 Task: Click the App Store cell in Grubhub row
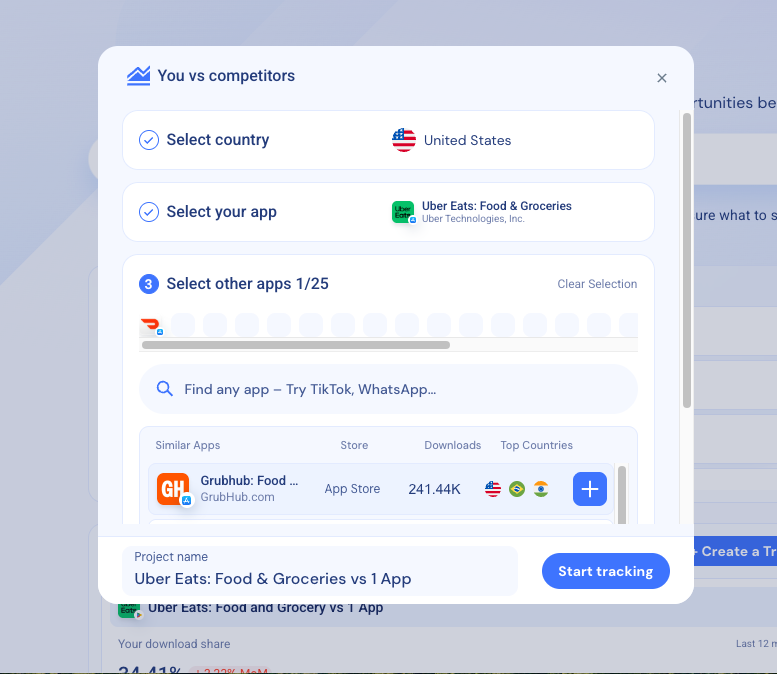pyautogui.click(x=352, y=489)
